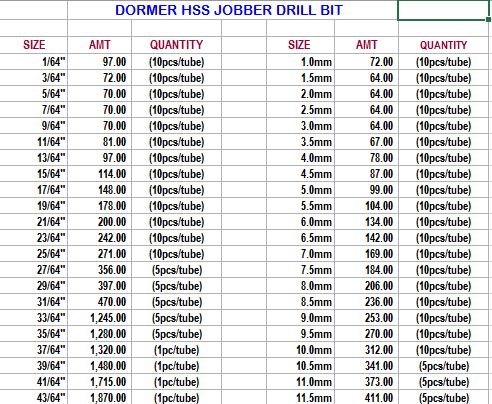Click quantity cell in the 37/64" row
This screenshot has height=404, width=492.
tap(176, 350)
